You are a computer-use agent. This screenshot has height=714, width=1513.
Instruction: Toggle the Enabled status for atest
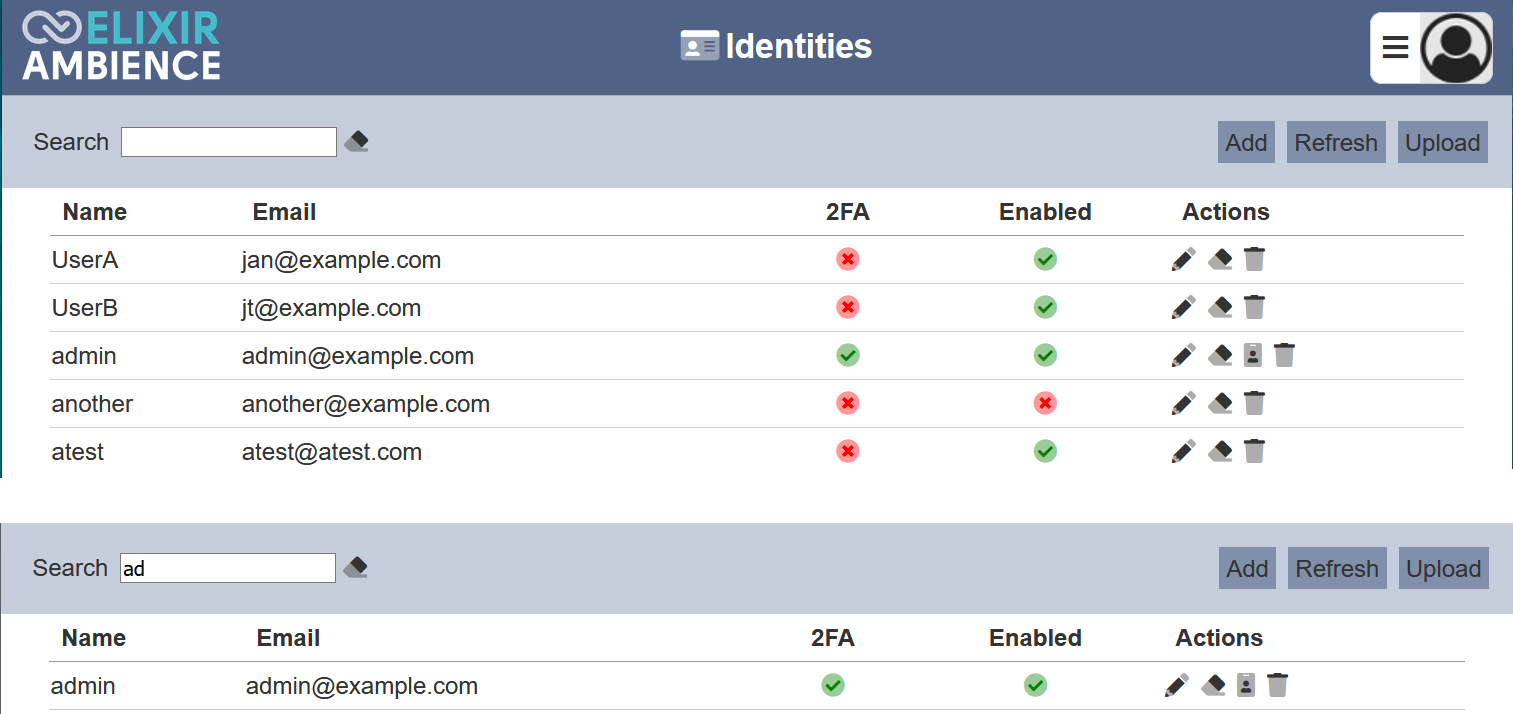pos(1045,452)
